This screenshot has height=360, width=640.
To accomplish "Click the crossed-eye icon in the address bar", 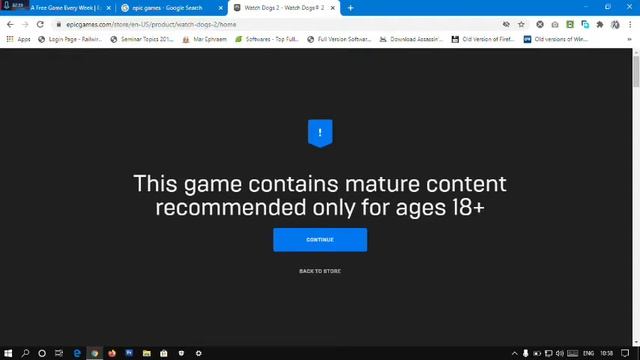I will coord(506,24).
